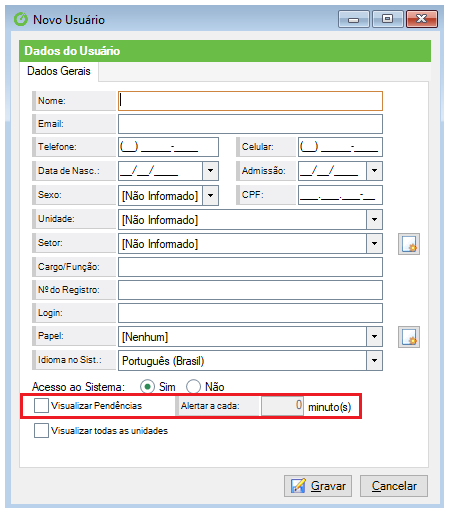Image resolution: width=450 pixels, height=509 pixels.
Task: Enable Visualizar todas as unidades
Action: 41,430
